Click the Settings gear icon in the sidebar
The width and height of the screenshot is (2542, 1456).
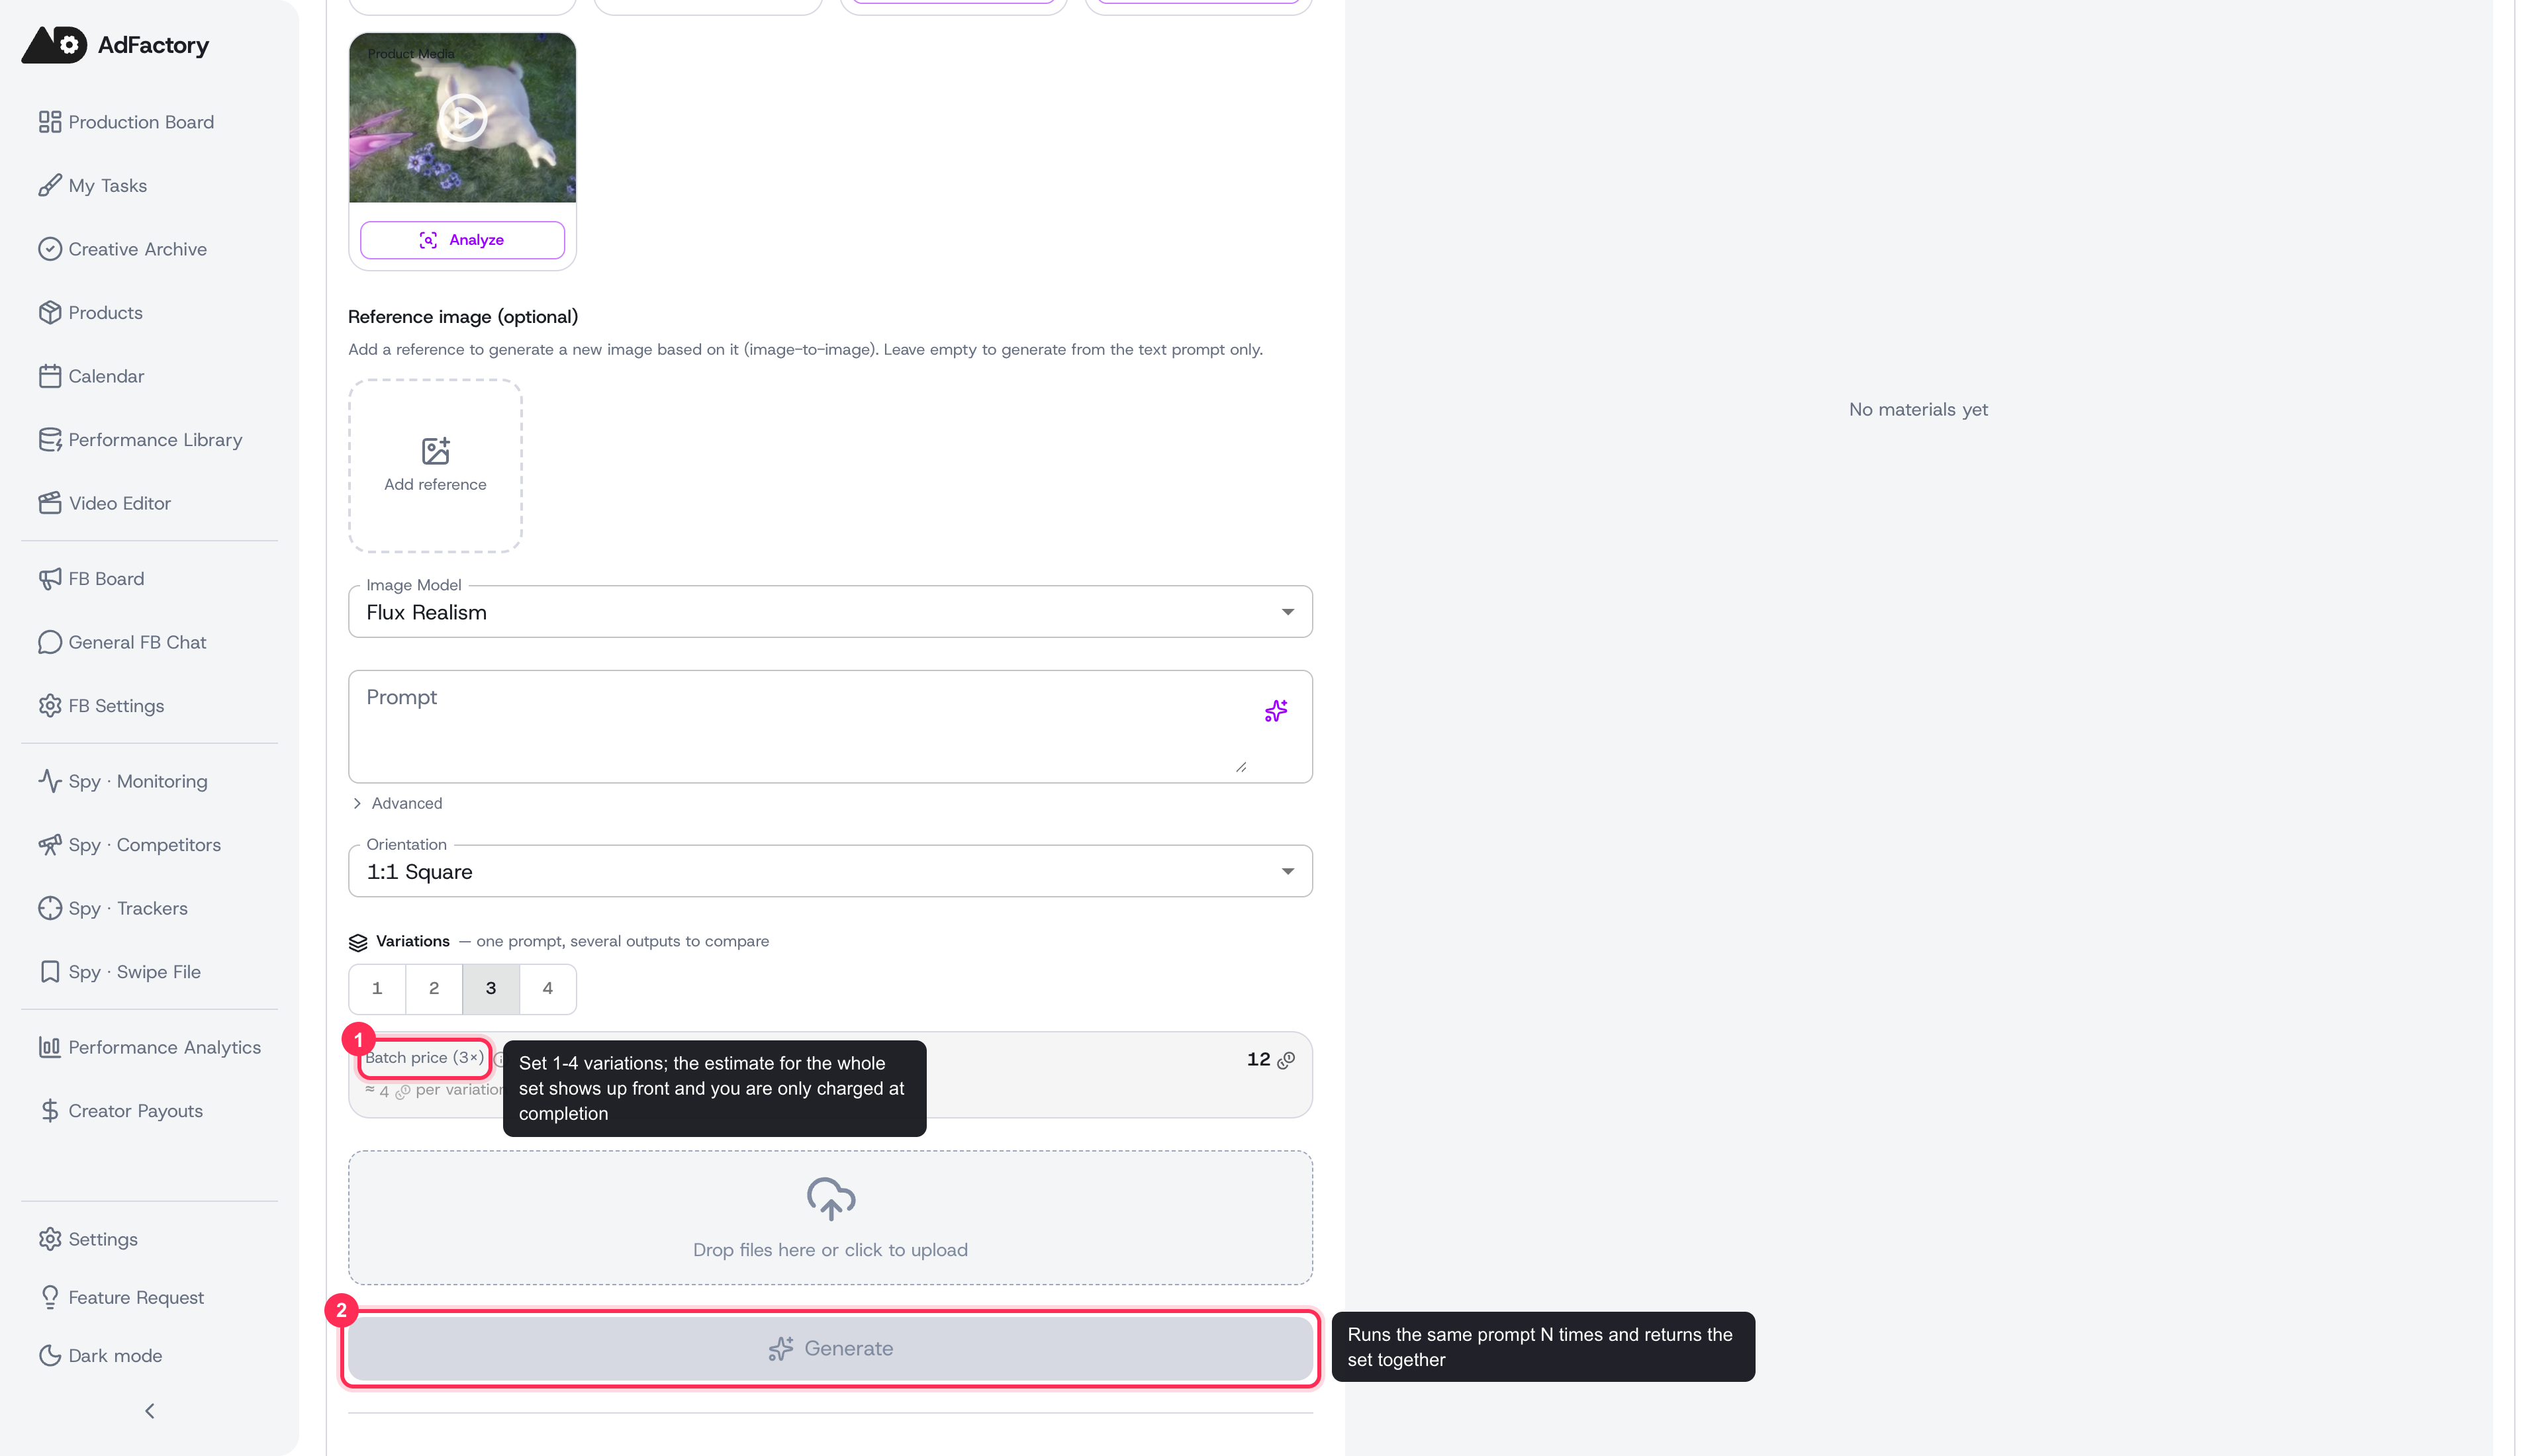point(50,1239)
